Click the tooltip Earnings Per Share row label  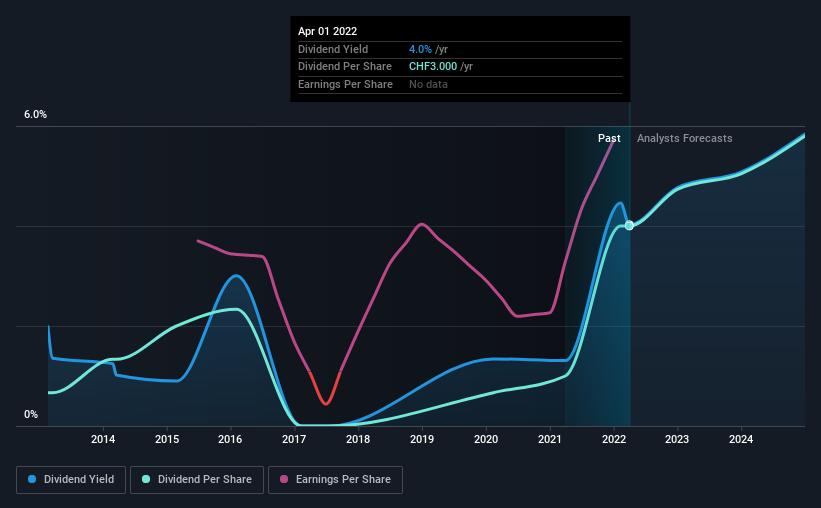pos(346,84)
